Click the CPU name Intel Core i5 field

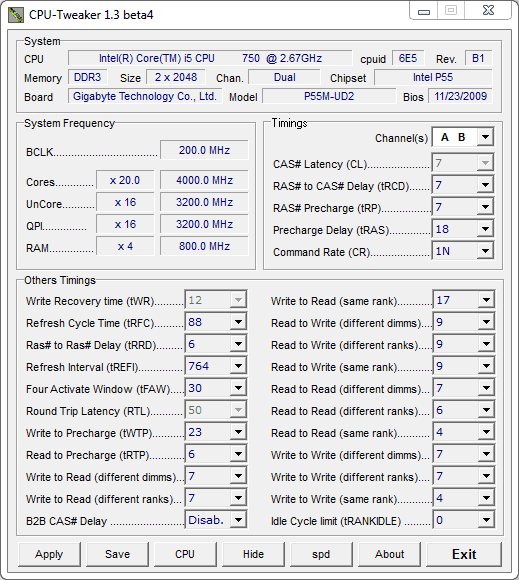(x=210, y=58)
